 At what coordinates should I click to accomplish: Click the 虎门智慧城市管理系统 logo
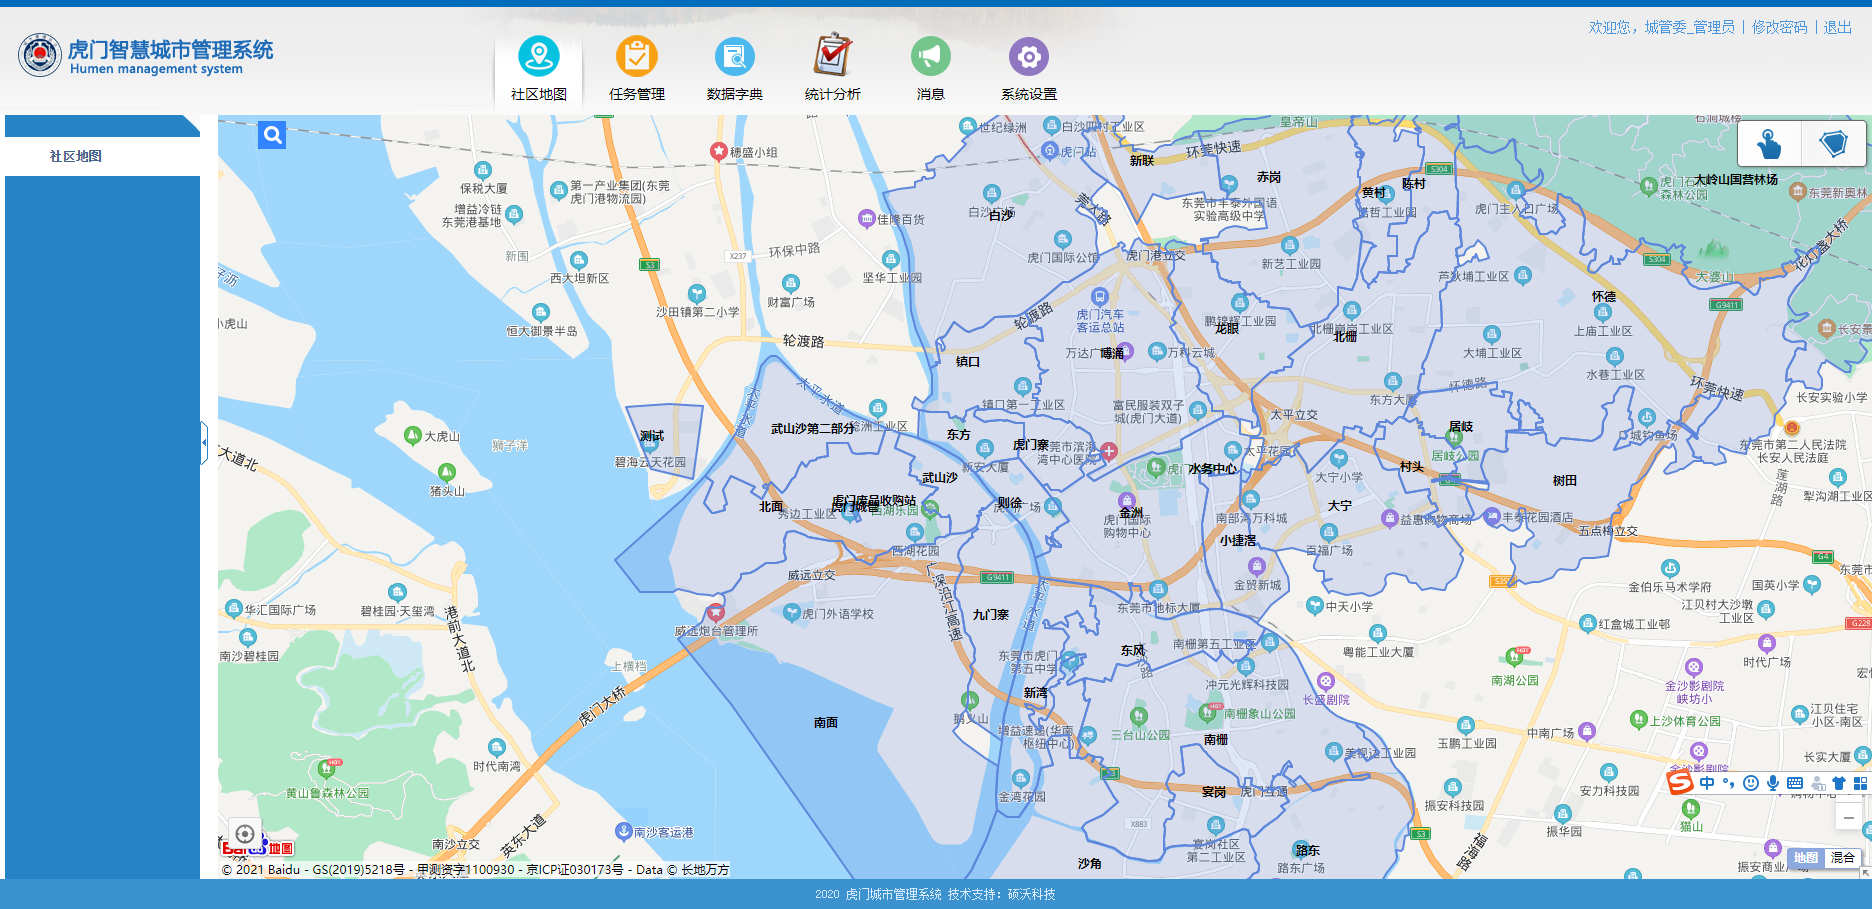(146, 55)
